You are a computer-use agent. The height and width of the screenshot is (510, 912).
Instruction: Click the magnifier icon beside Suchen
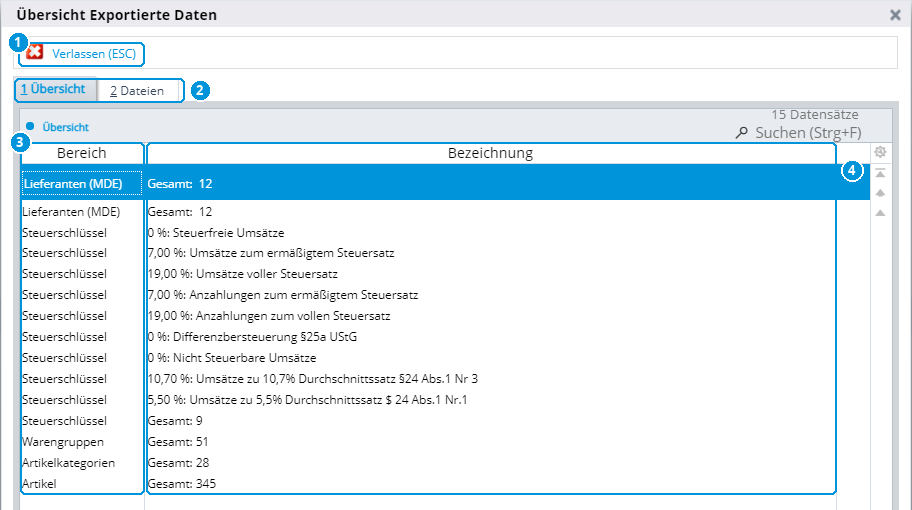[742, 133]
